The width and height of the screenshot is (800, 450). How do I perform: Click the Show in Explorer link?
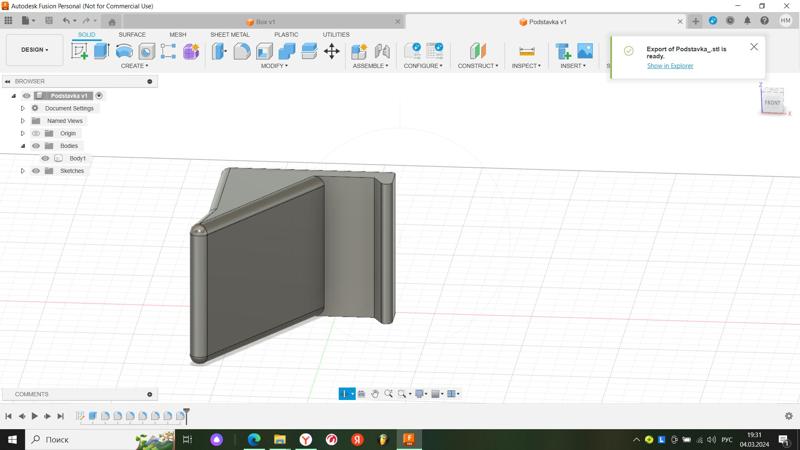(x=669, y=66)
